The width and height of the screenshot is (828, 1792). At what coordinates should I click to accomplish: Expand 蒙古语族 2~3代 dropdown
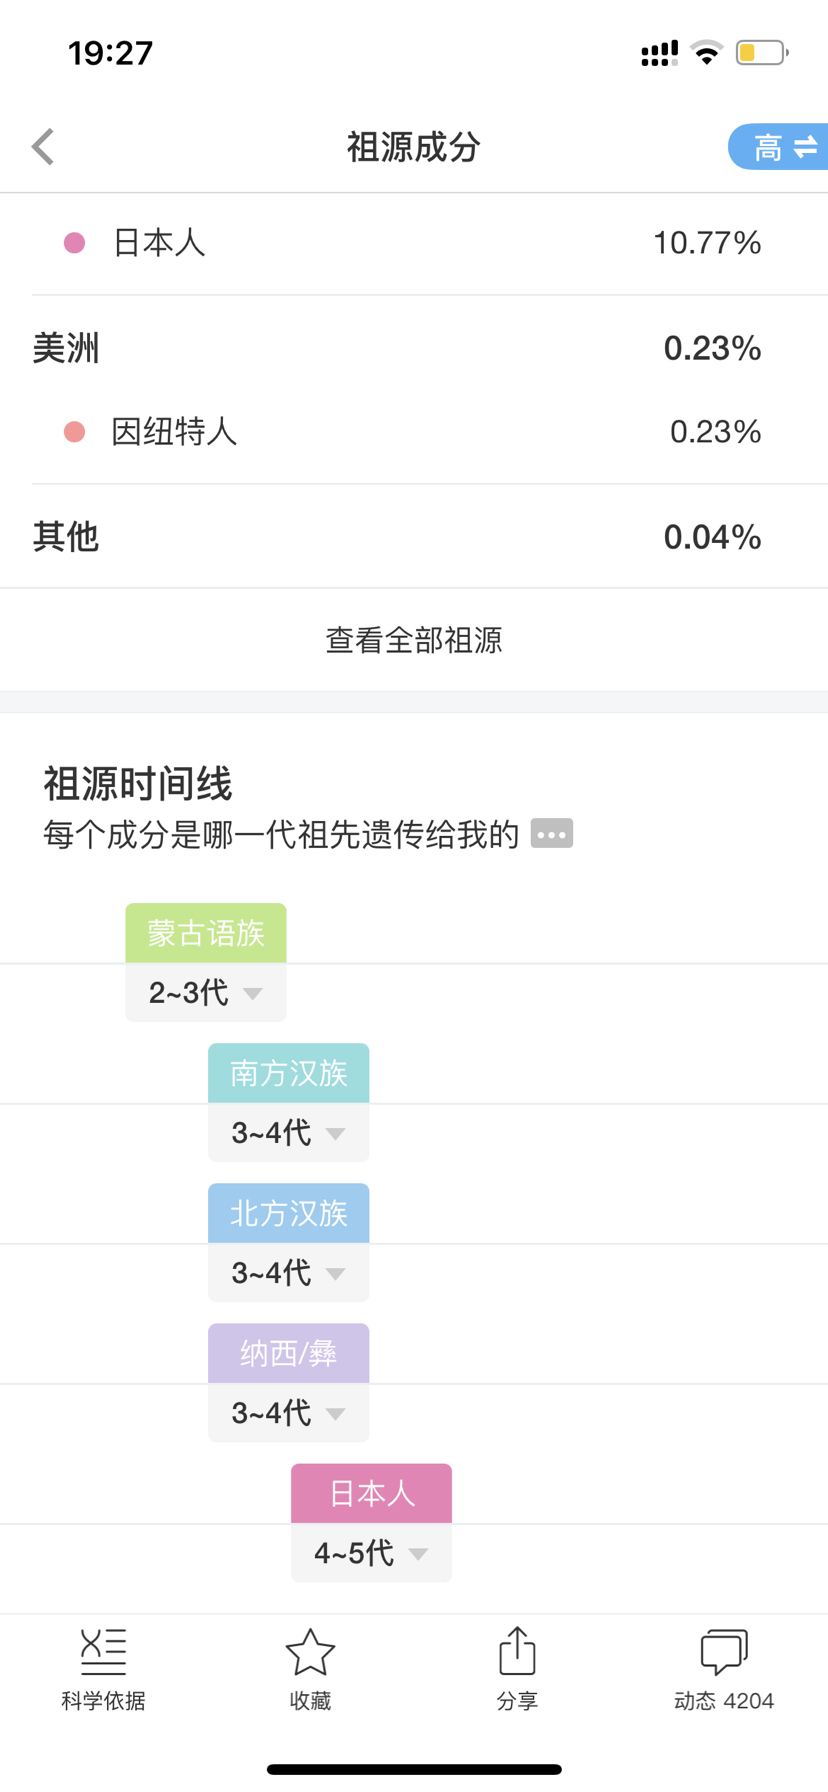click(206, 993)
